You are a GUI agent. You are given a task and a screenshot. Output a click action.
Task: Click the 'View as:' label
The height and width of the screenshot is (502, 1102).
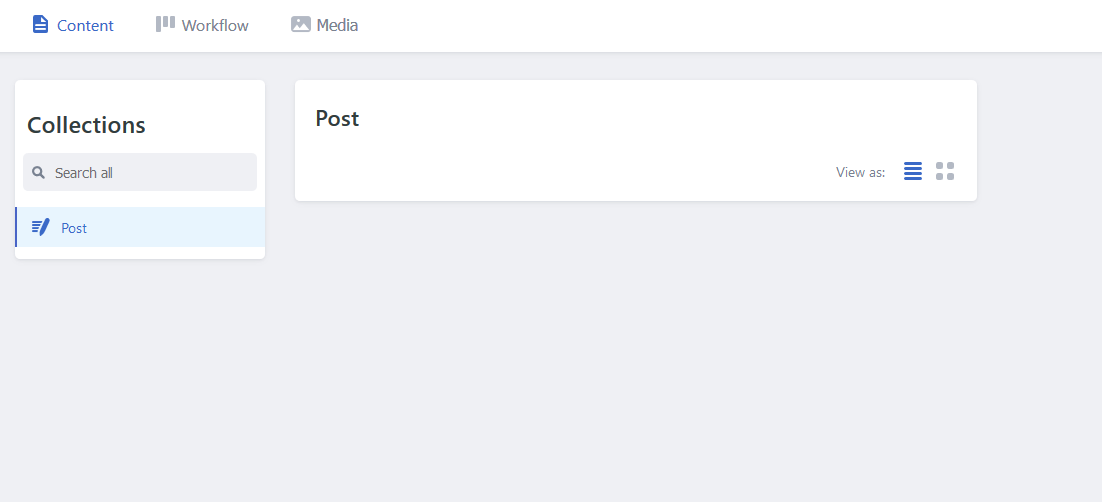(861, 172)
